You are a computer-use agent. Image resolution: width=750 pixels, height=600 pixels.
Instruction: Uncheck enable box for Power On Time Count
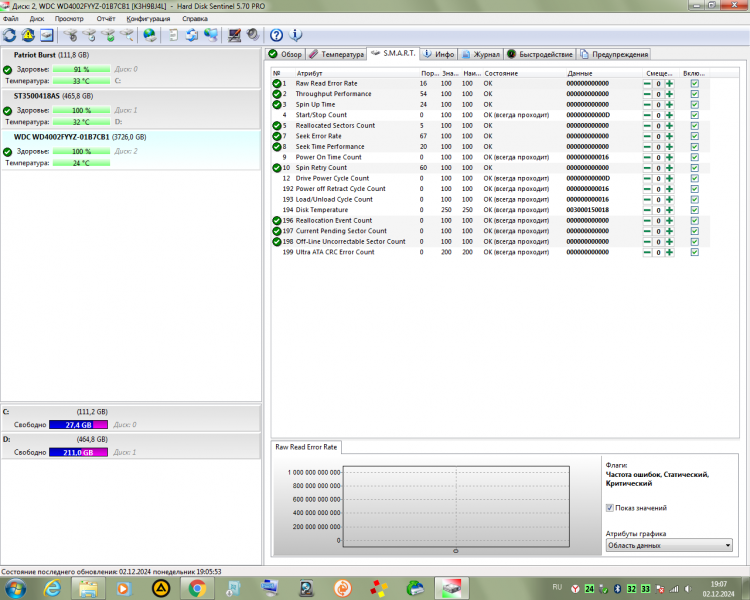click(x=695, y=157)
